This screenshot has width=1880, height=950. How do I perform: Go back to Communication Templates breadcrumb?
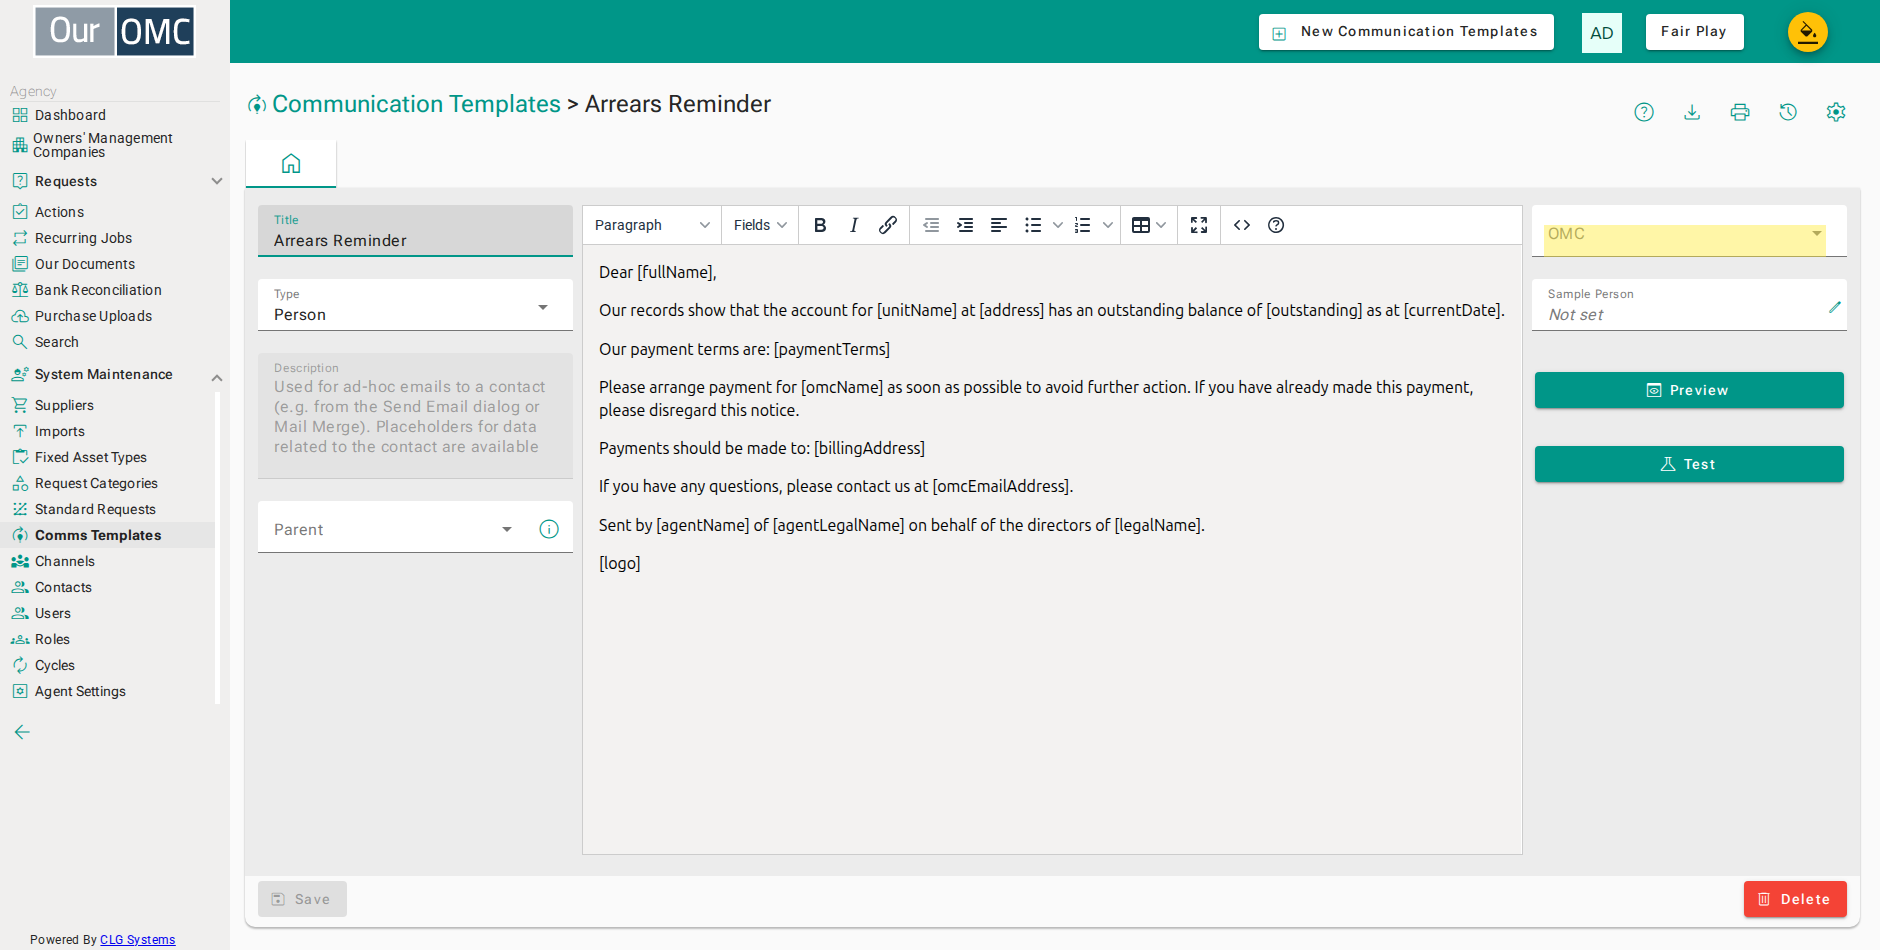(x=416, y=104)
